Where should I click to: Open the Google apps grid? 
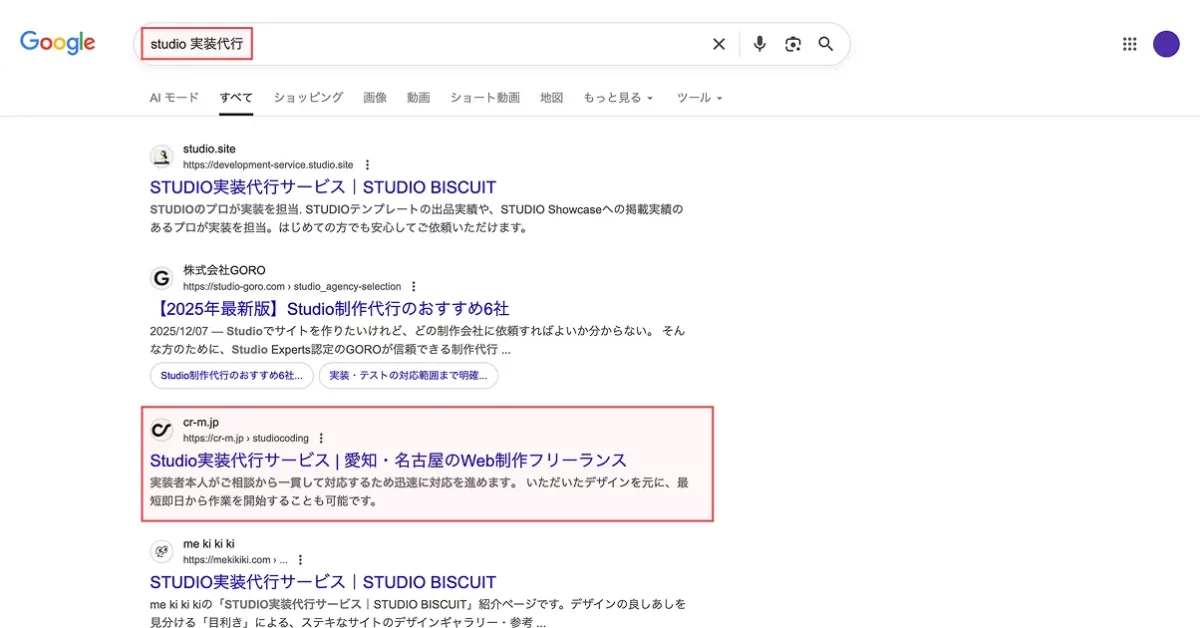pos(1130,44)
